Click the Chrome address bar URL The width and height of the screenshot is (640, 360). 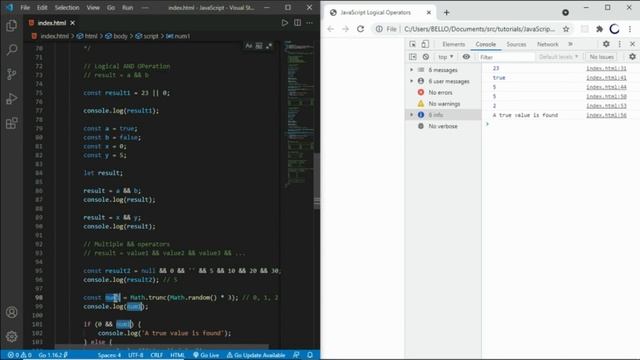click(x=479, y=29)
